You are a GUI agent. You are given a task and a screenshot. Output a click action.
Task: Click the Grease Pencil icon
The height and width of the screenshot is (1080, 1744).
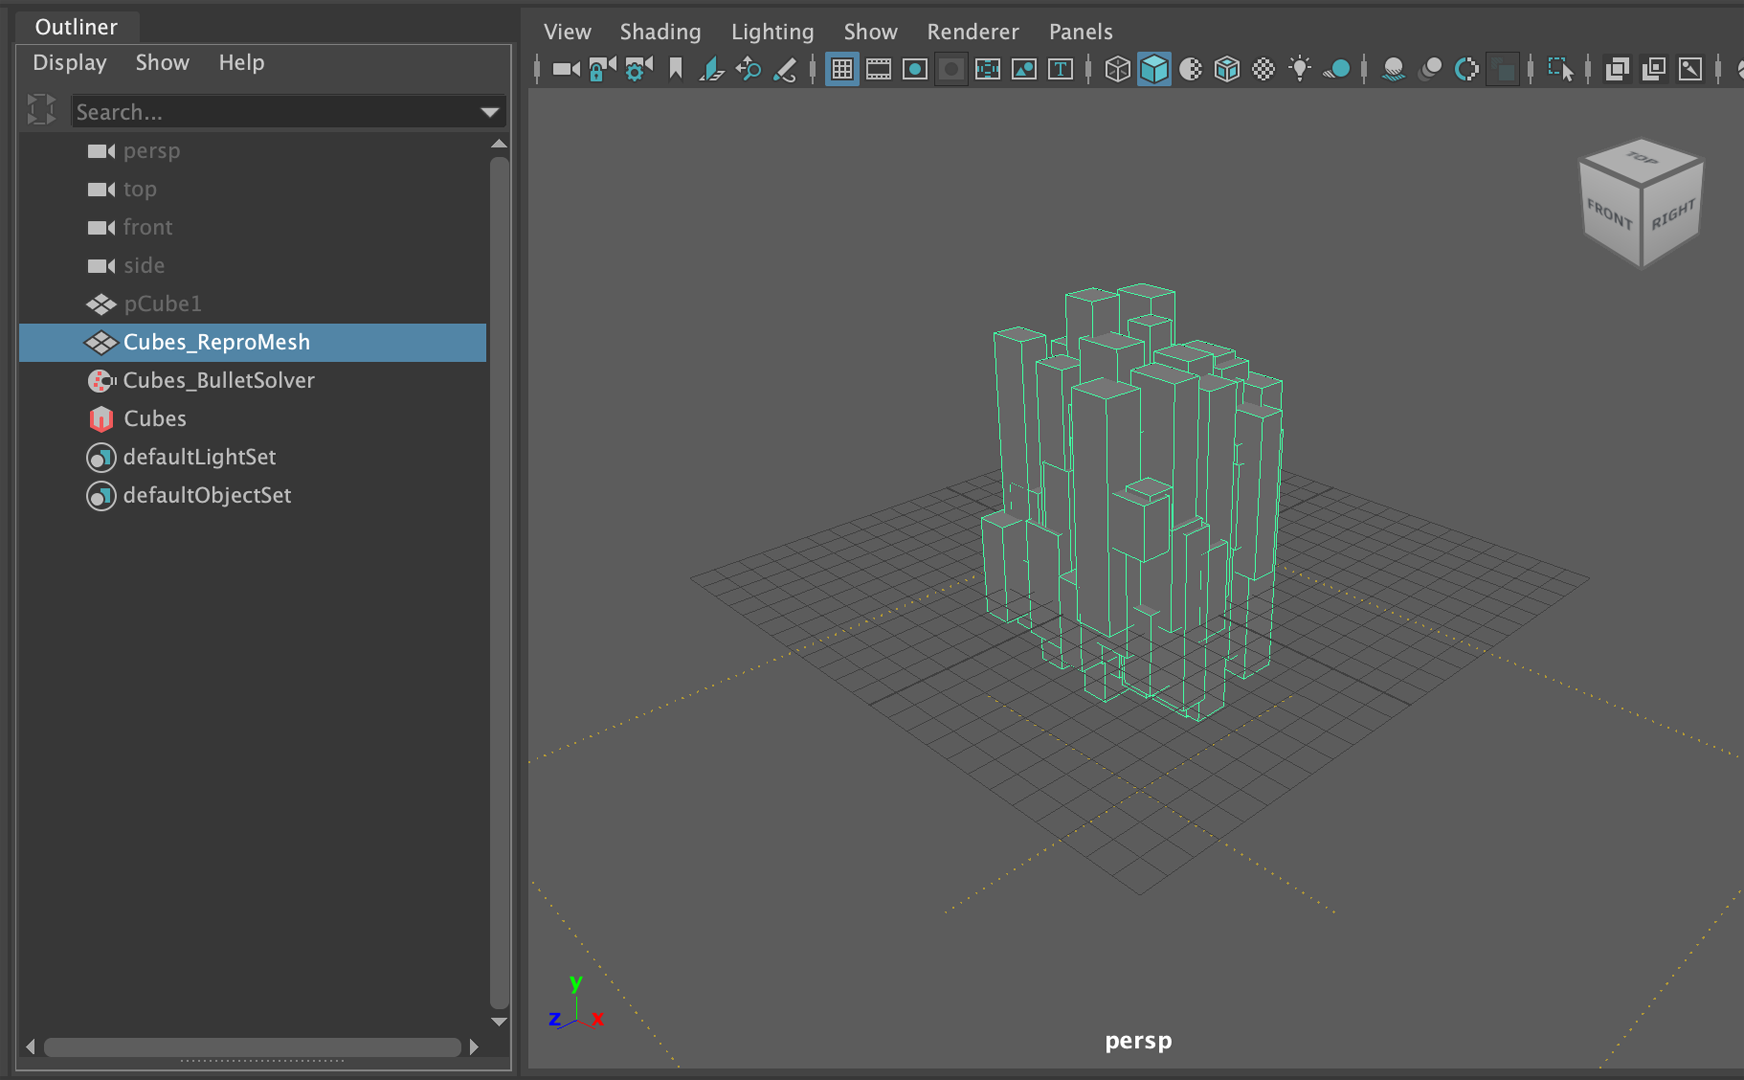click(x=785, y=69)
